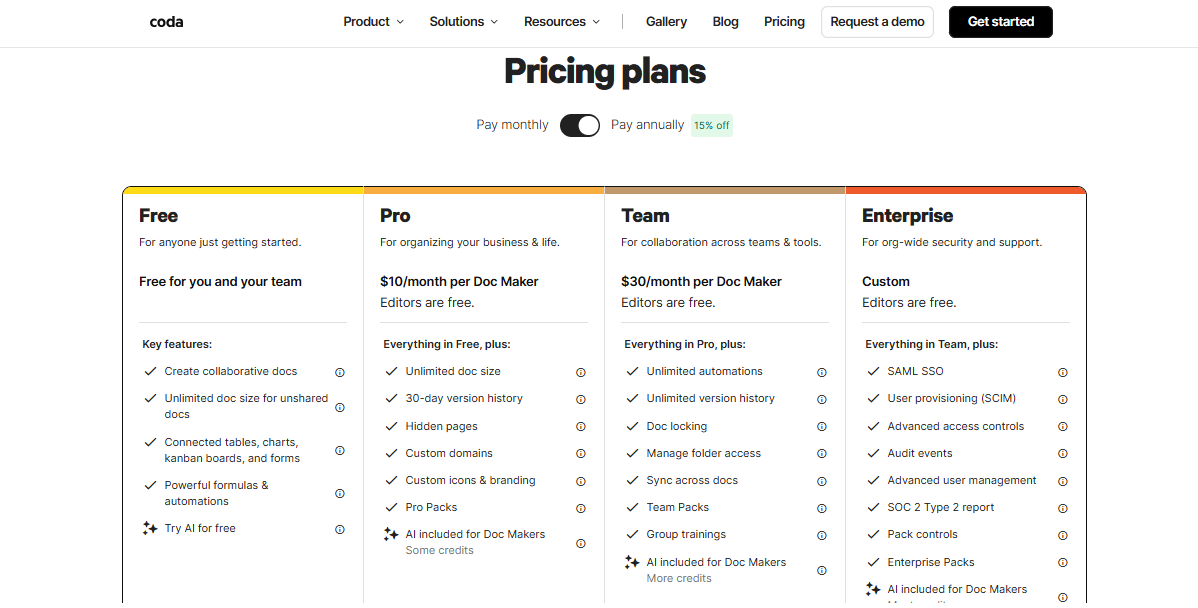Open info icon for Audit events
Screen dimensions: 1198x608
tap(1062, 454)
